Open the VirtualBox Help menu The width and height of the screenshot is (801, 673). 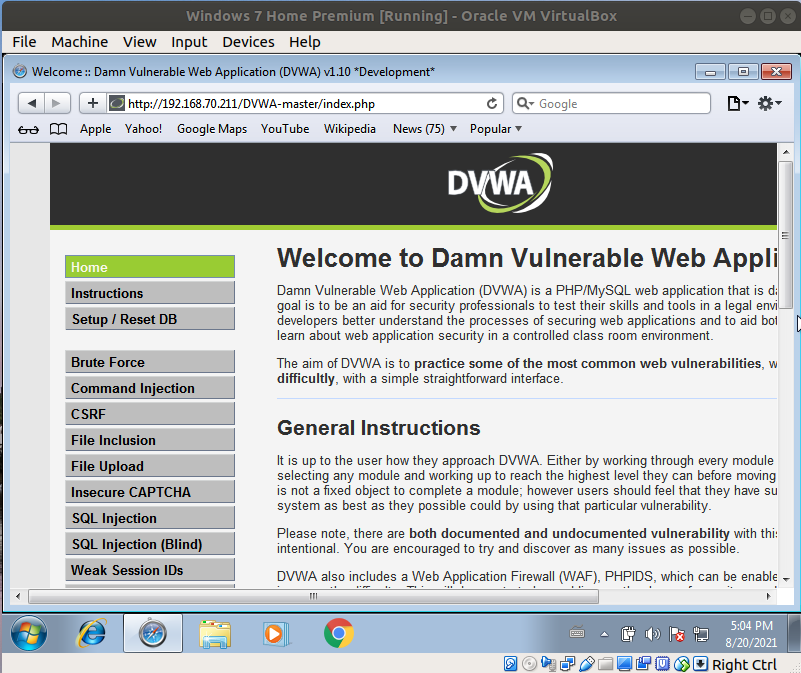(x=304, y=42)
